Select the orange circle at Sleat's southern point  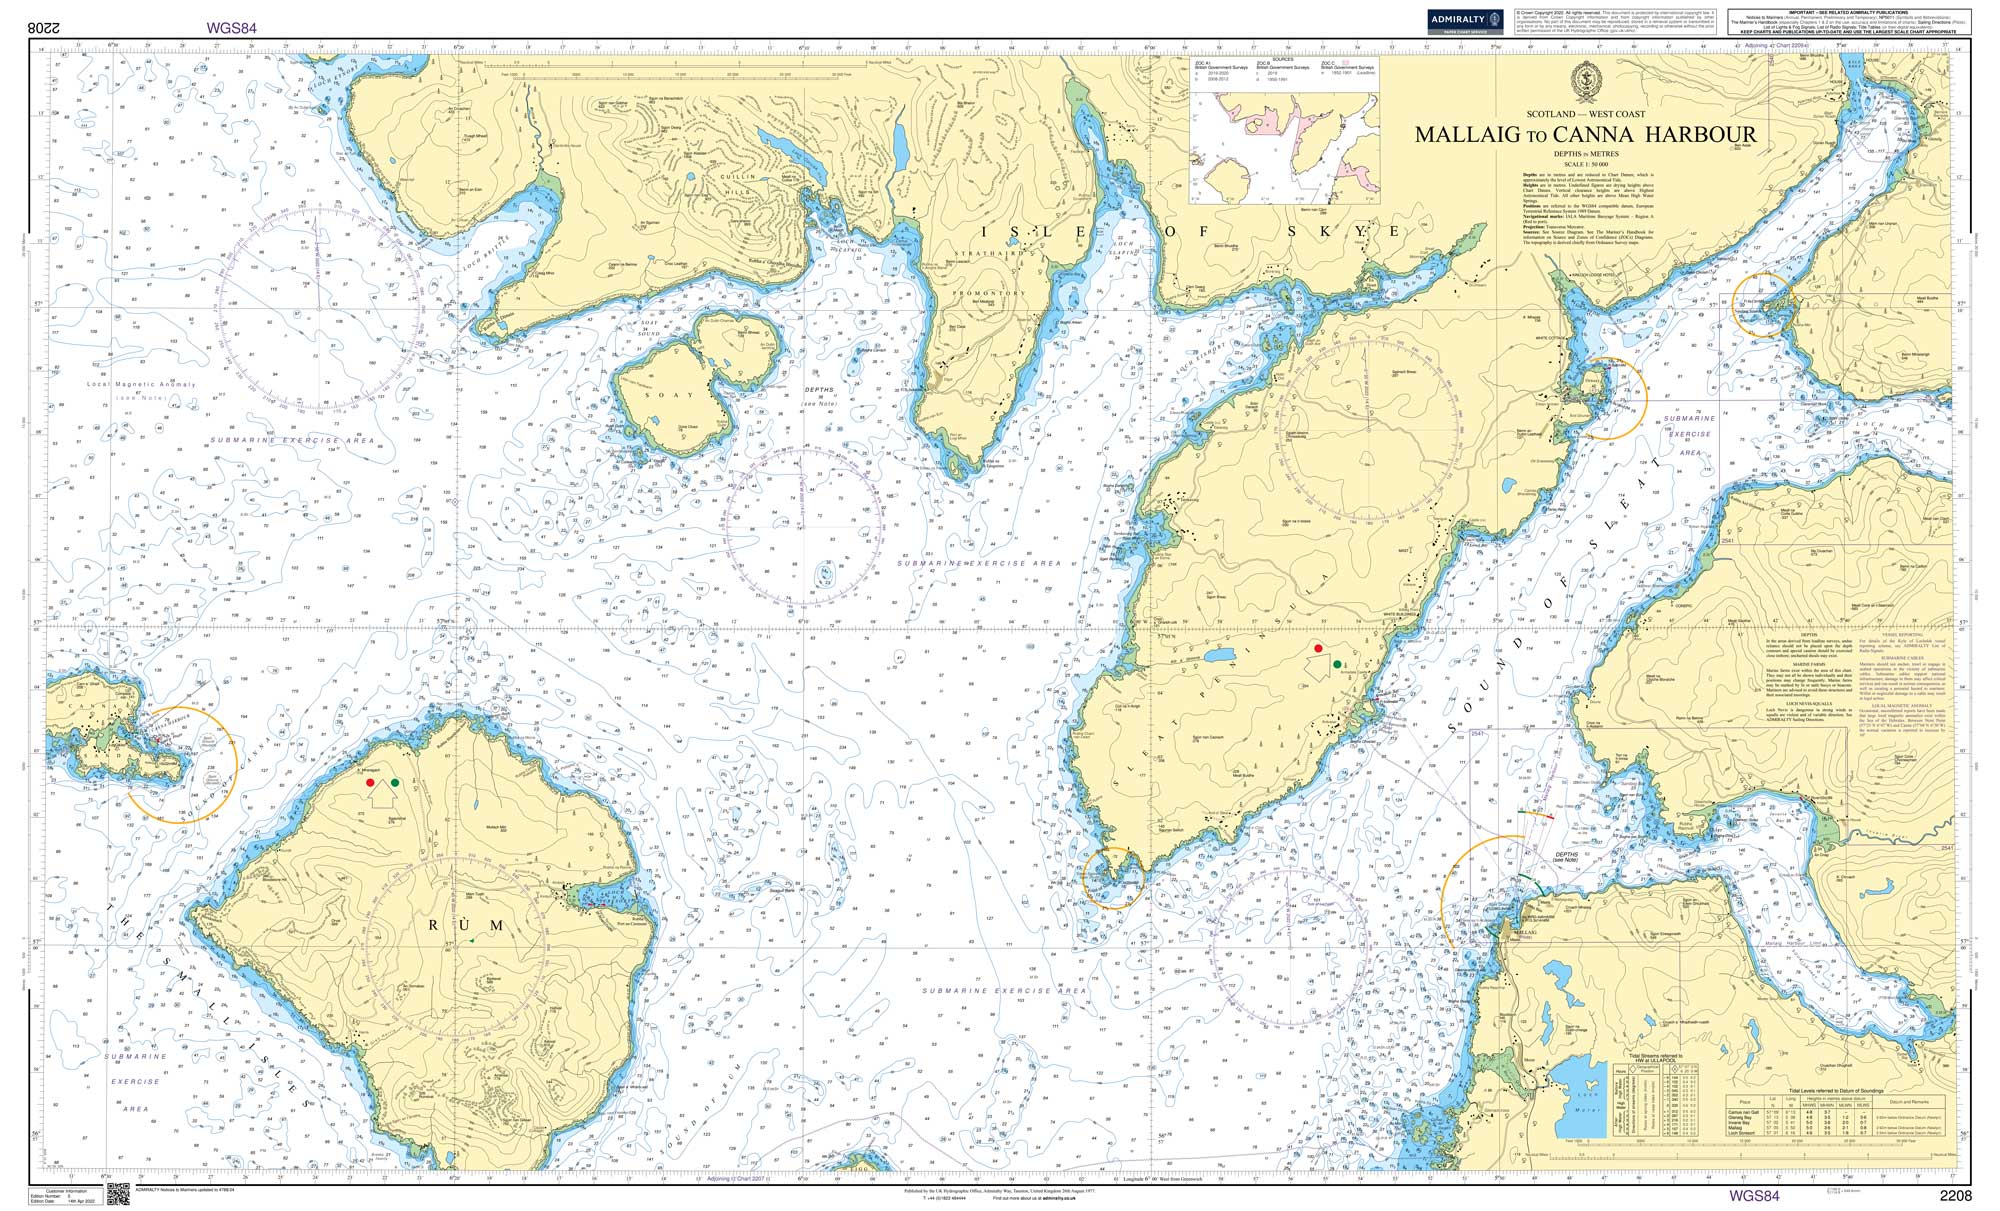[1113, 877]
